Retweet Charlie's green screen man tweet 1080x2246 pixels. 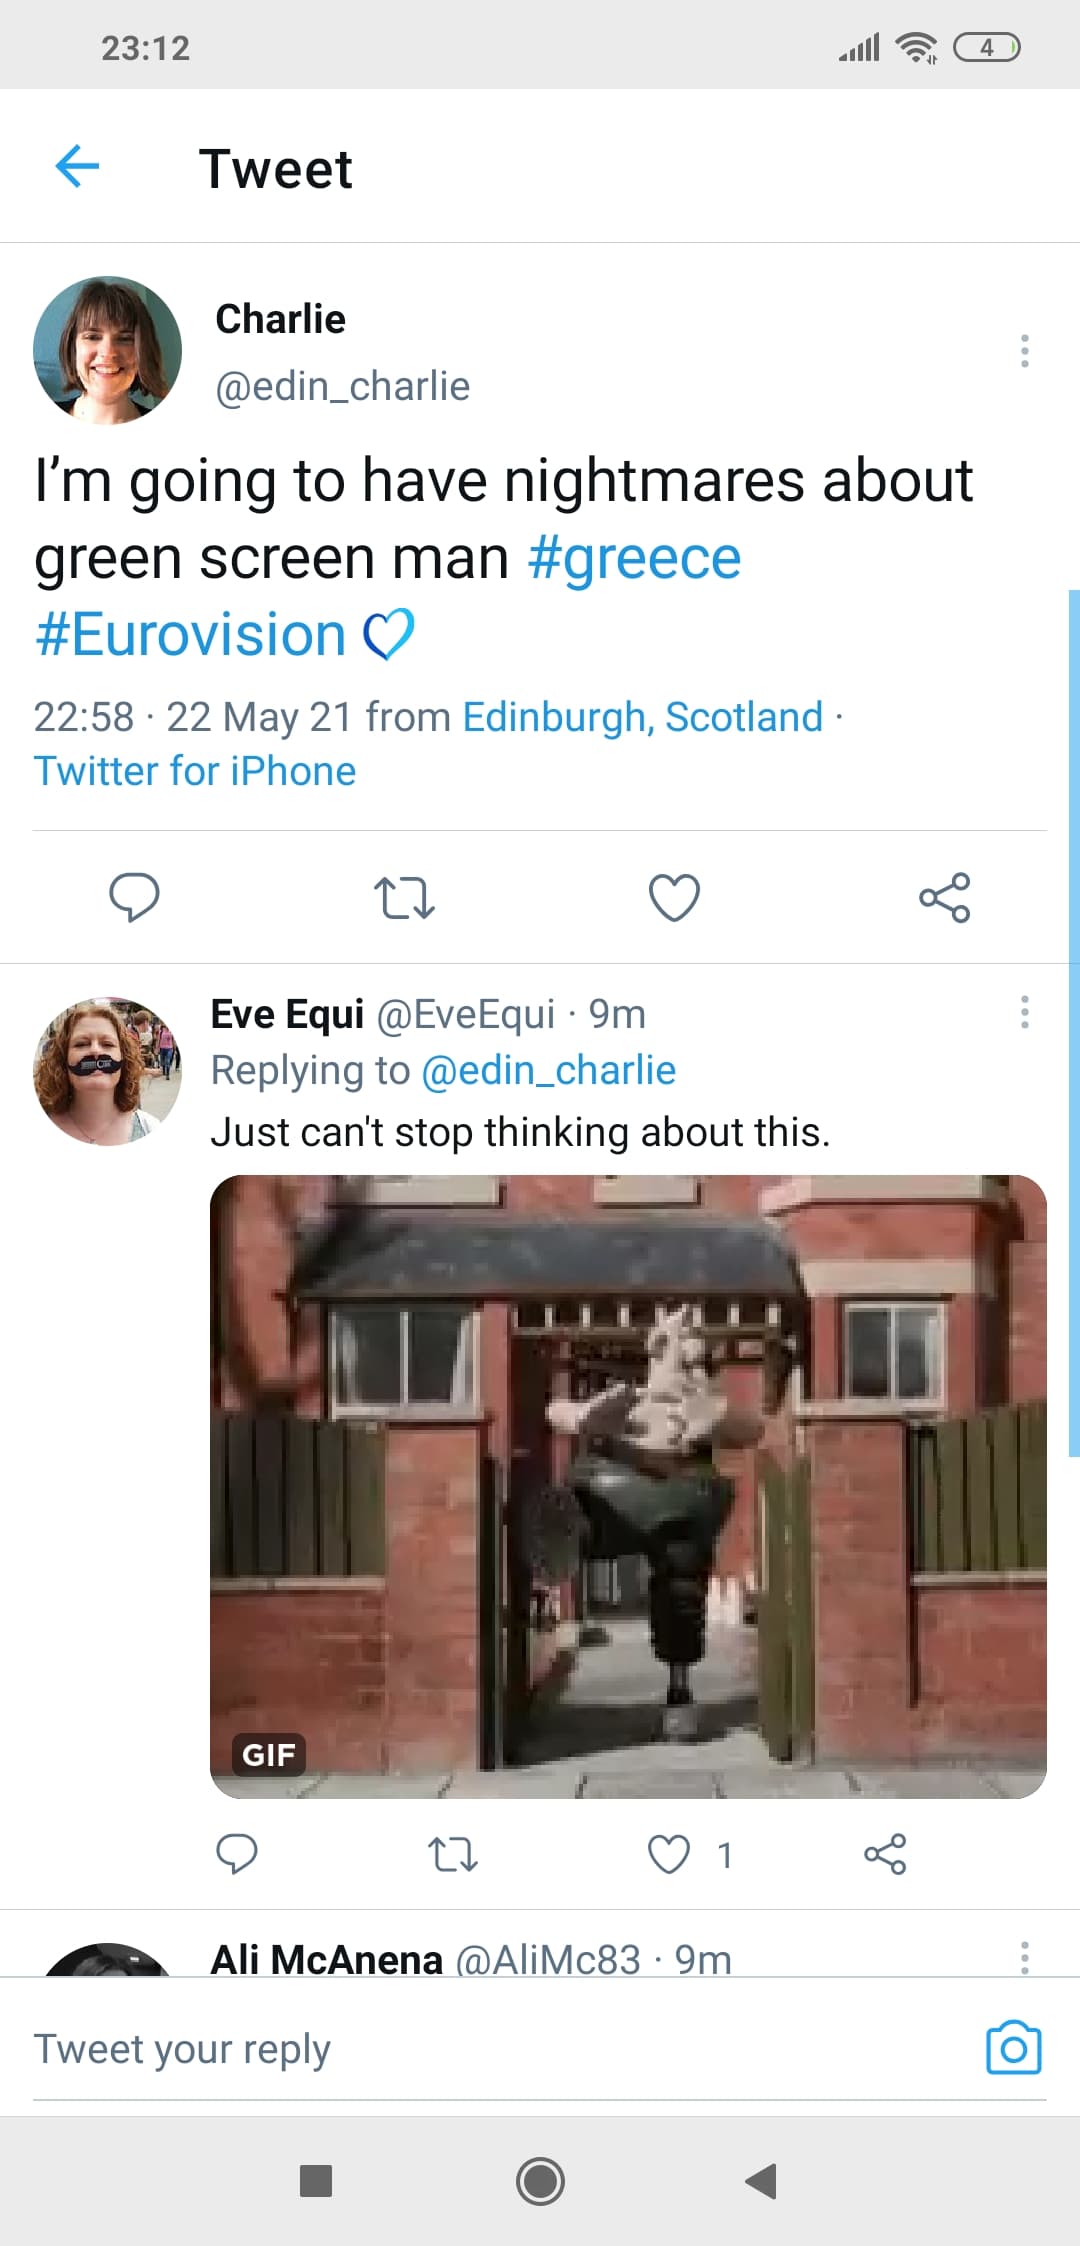[404, 897]
